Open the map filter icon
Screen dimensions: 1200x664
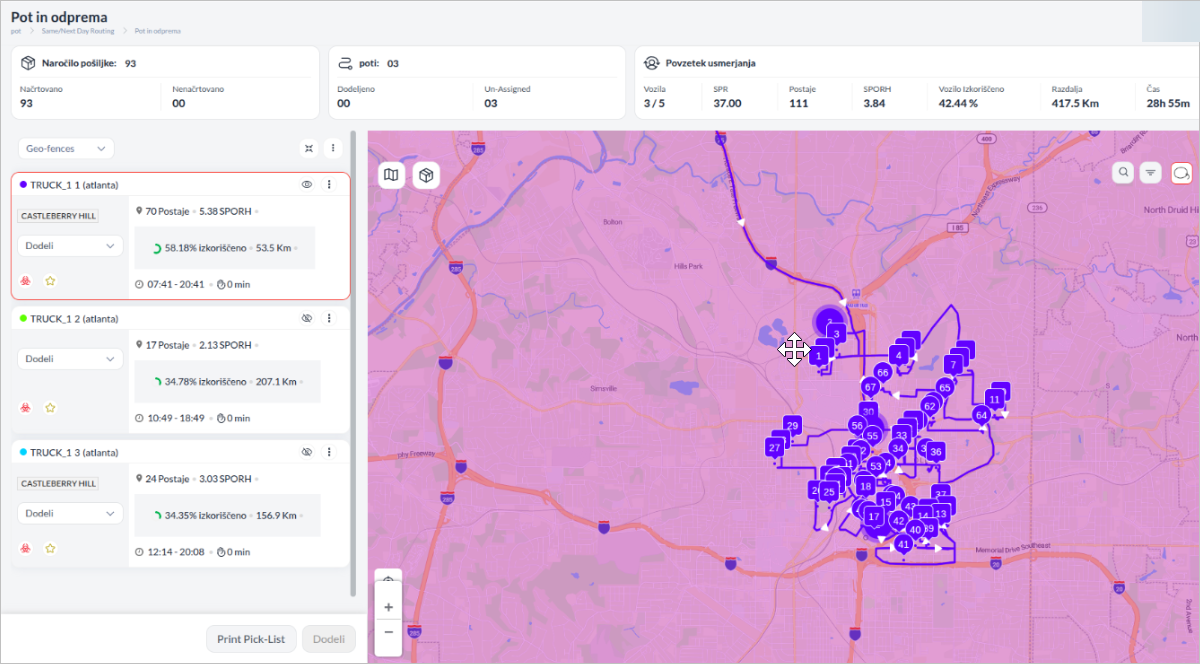(1151, 173)
